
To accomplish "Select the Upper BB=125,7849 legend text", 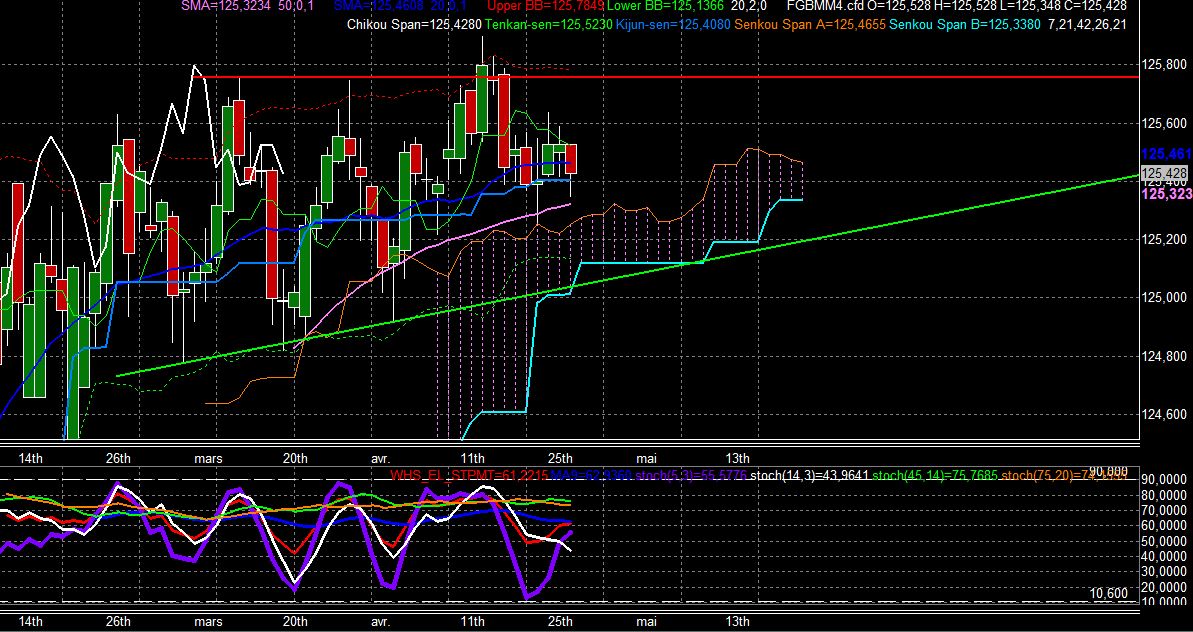I will tap(546, 6).
